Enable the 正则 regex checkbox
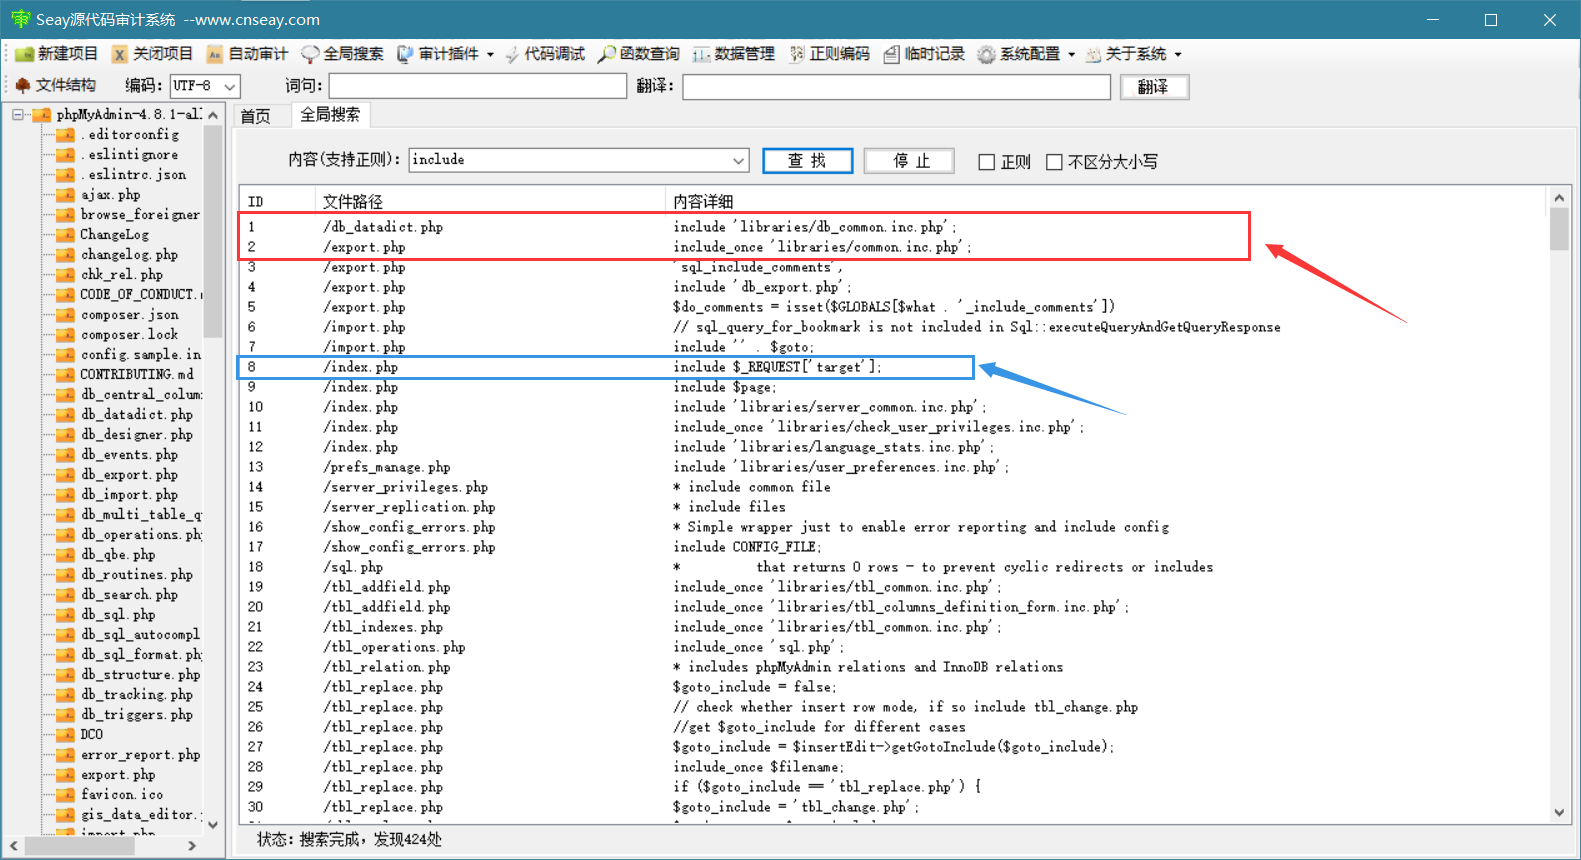The width and height of the screenshot is (1581, 860). (x=987, y=162)
